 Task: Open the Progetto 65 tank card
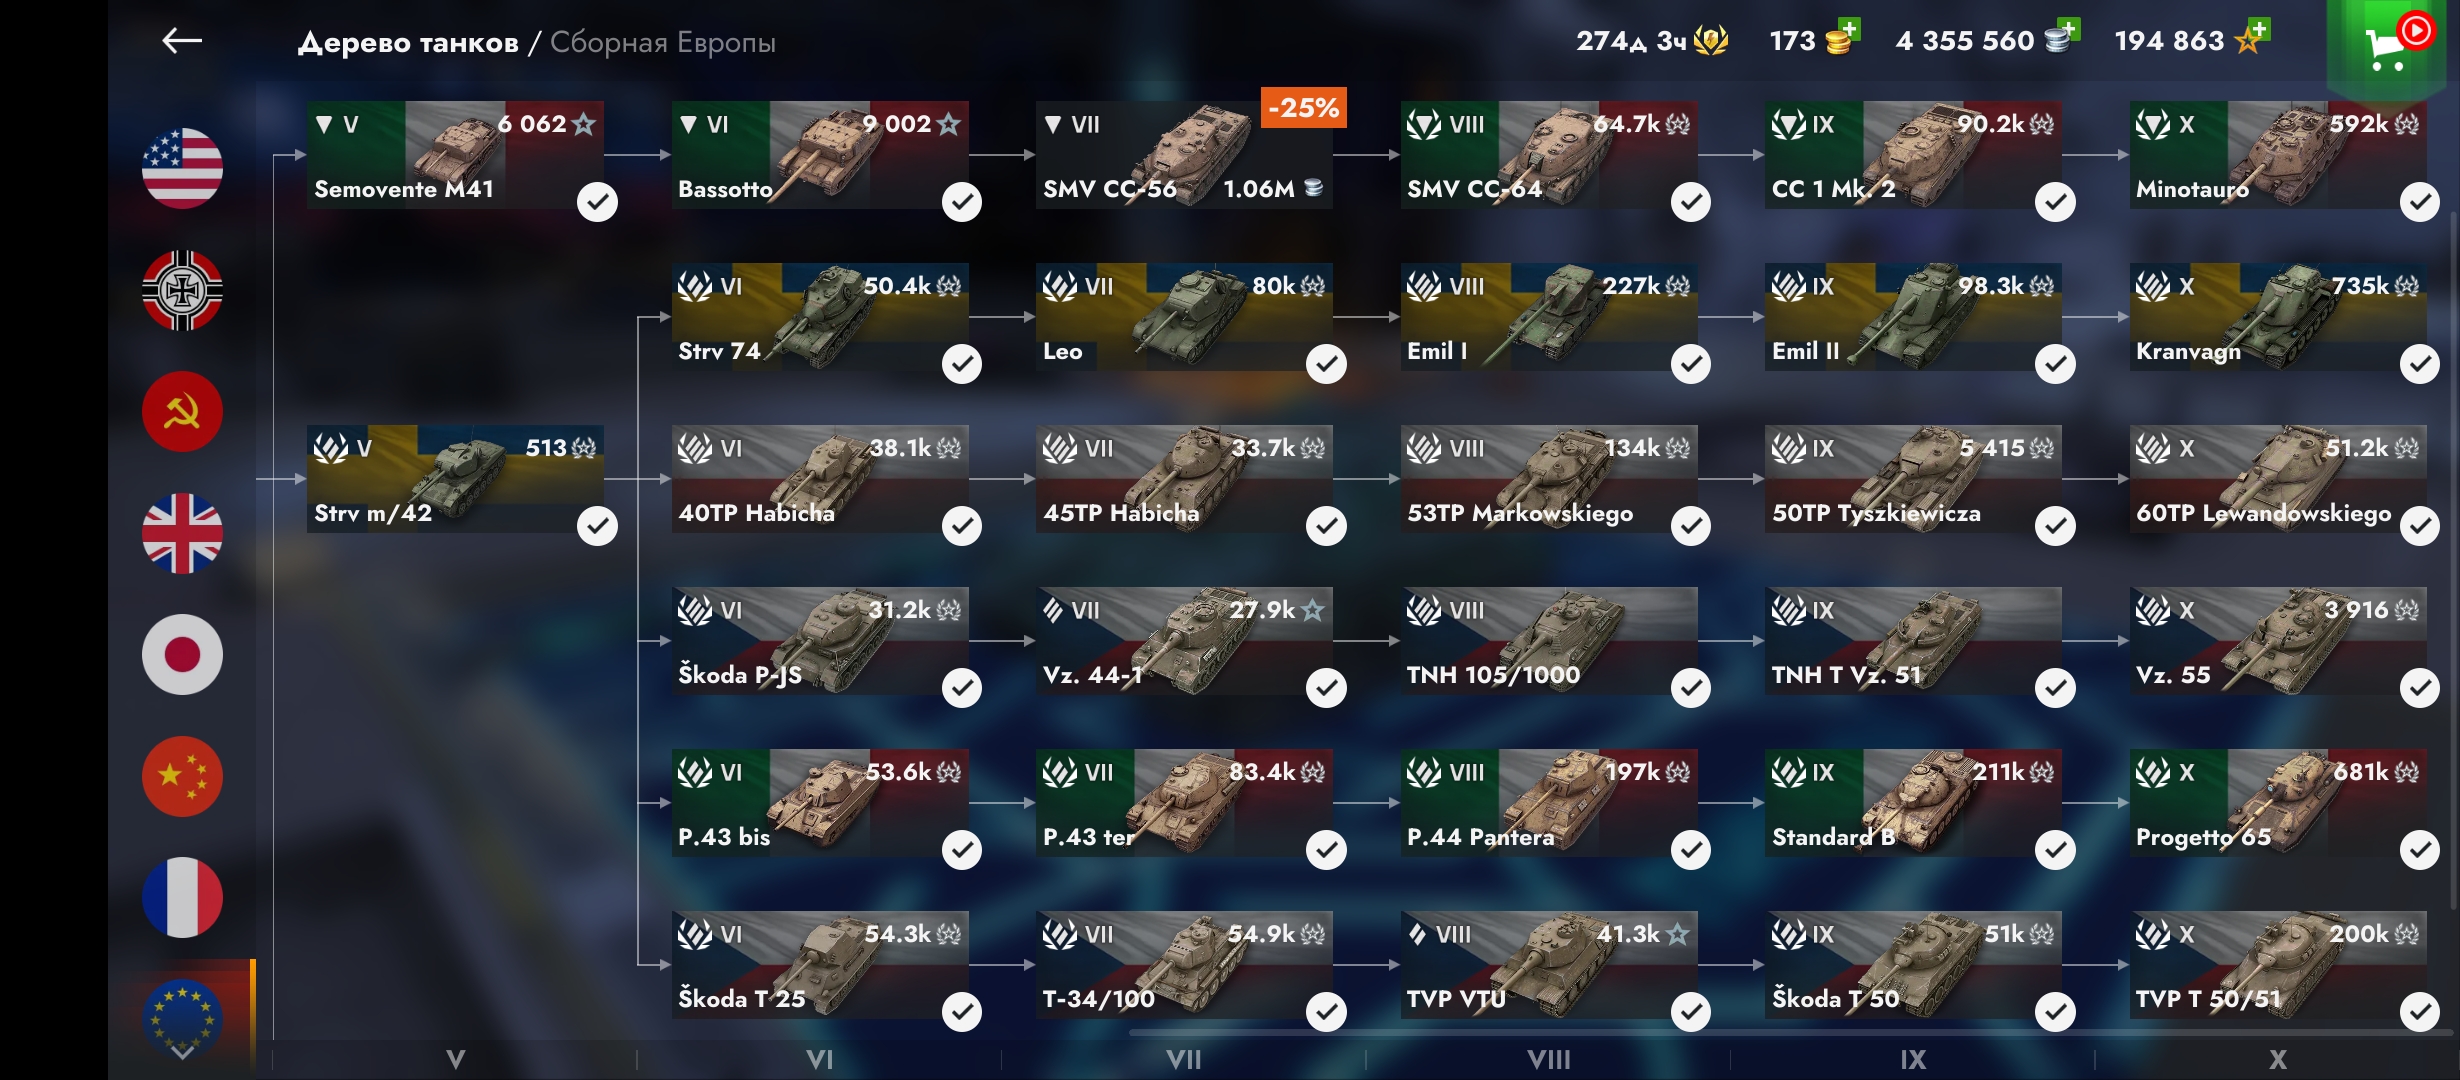point(2277,803)
